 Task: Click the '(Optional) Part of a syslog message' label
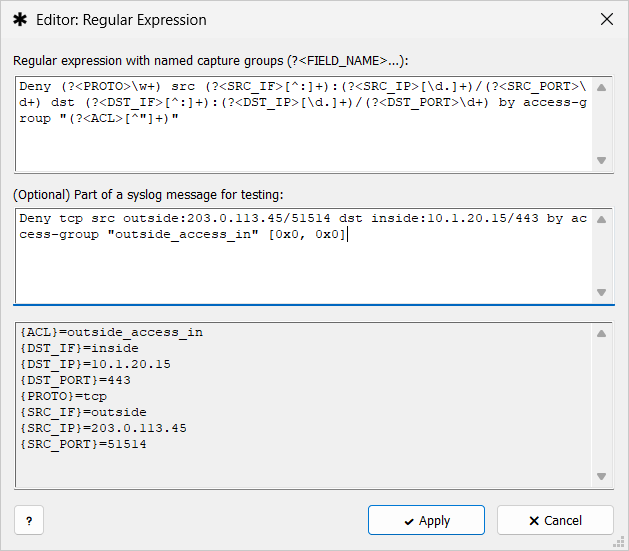(148, 194)
